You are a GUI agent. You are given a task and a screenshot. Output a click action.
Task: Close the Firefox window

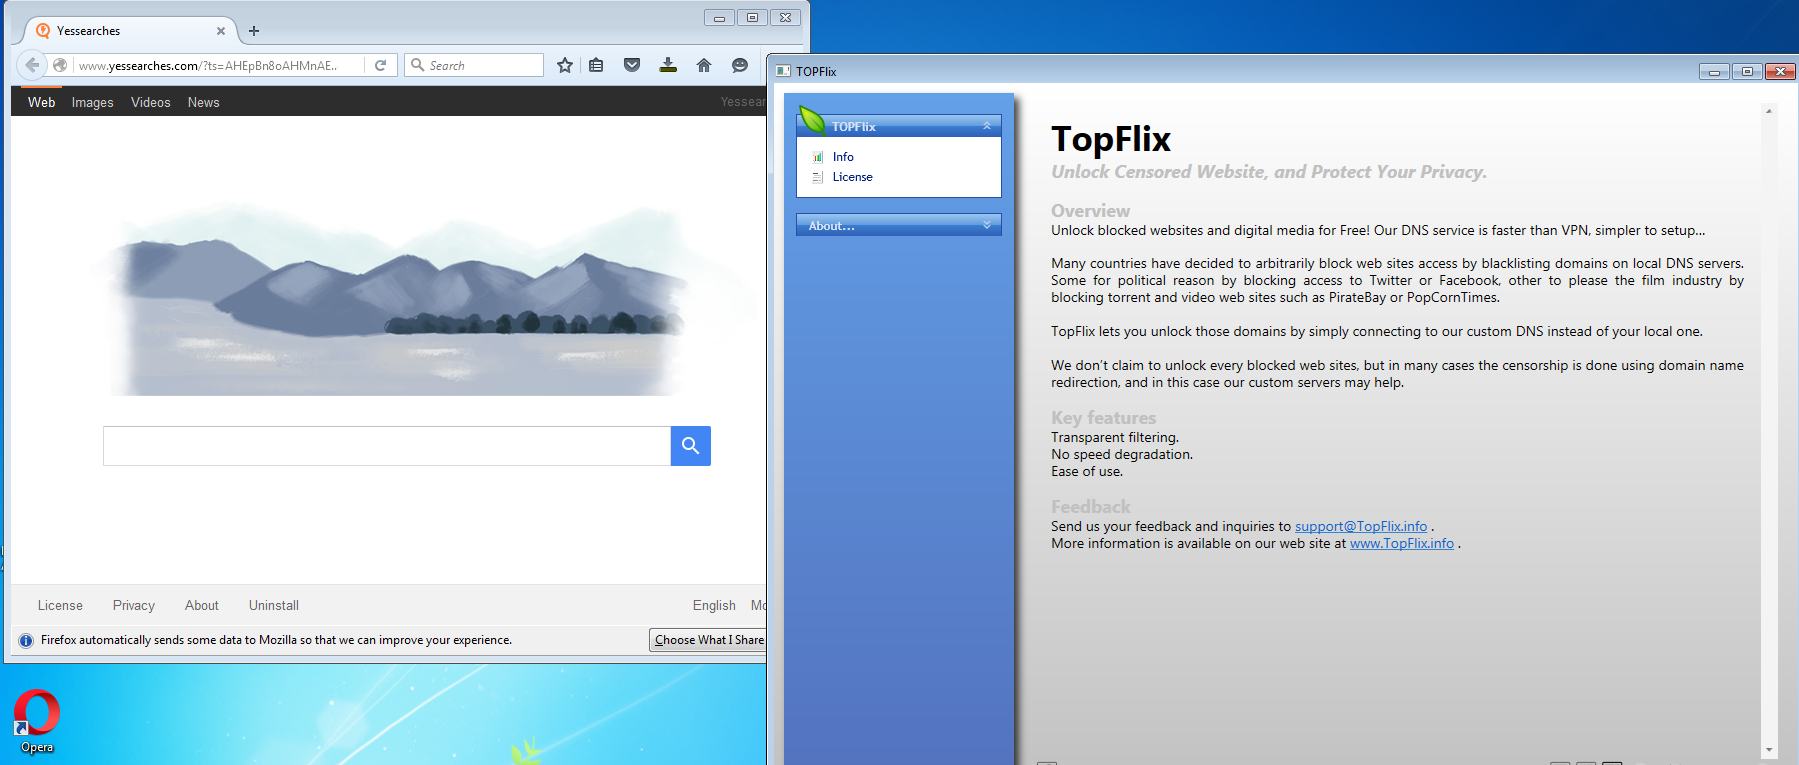pyautogui.click(x=786, y=17)
